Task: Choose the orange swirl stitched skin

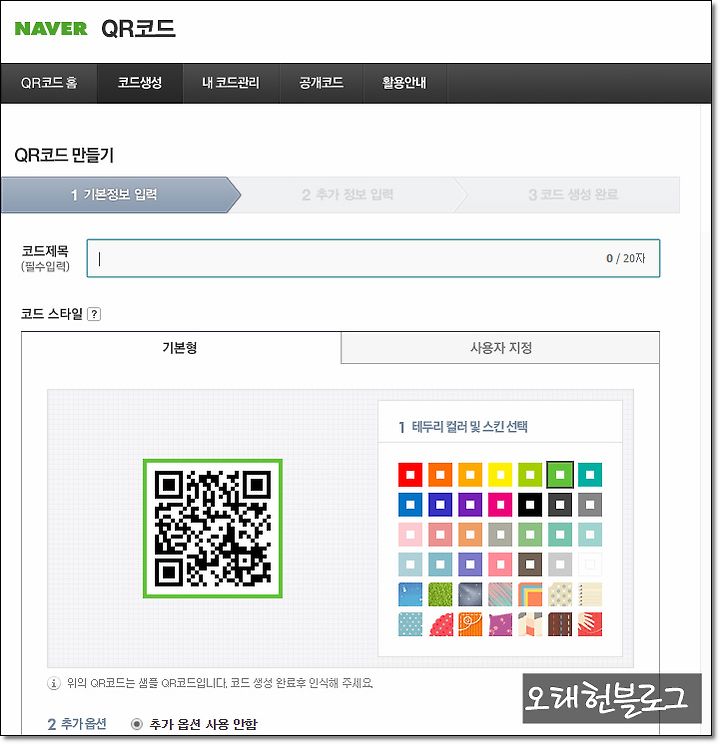Action: click(x=470, y=624)
